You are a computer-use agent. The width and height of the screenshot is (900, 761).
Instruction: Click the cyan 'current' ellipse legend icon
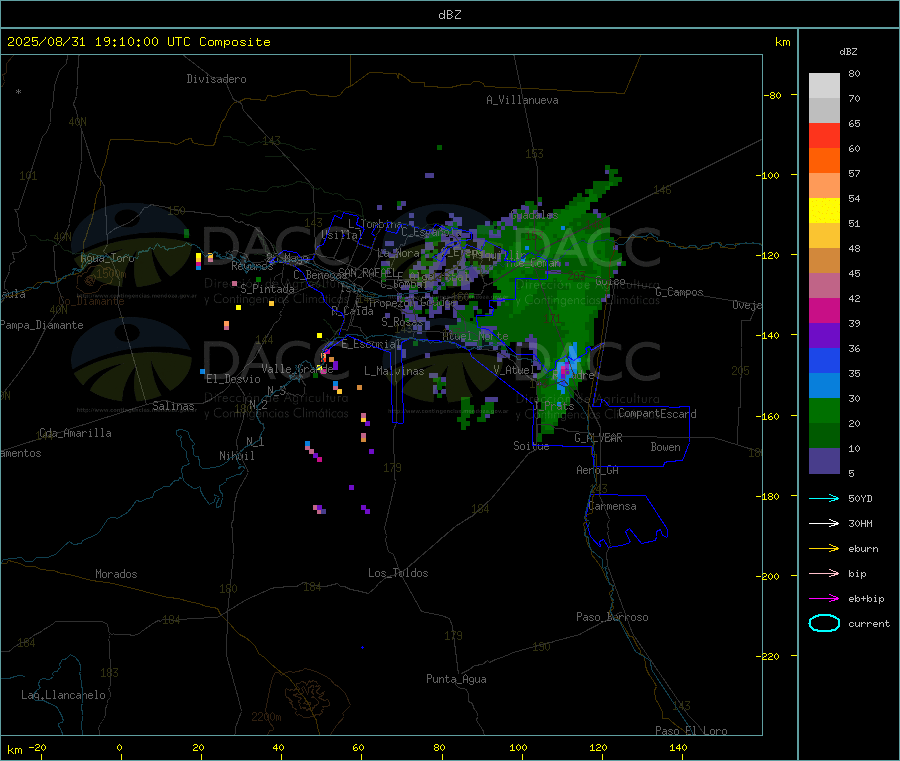pos(824,623)
